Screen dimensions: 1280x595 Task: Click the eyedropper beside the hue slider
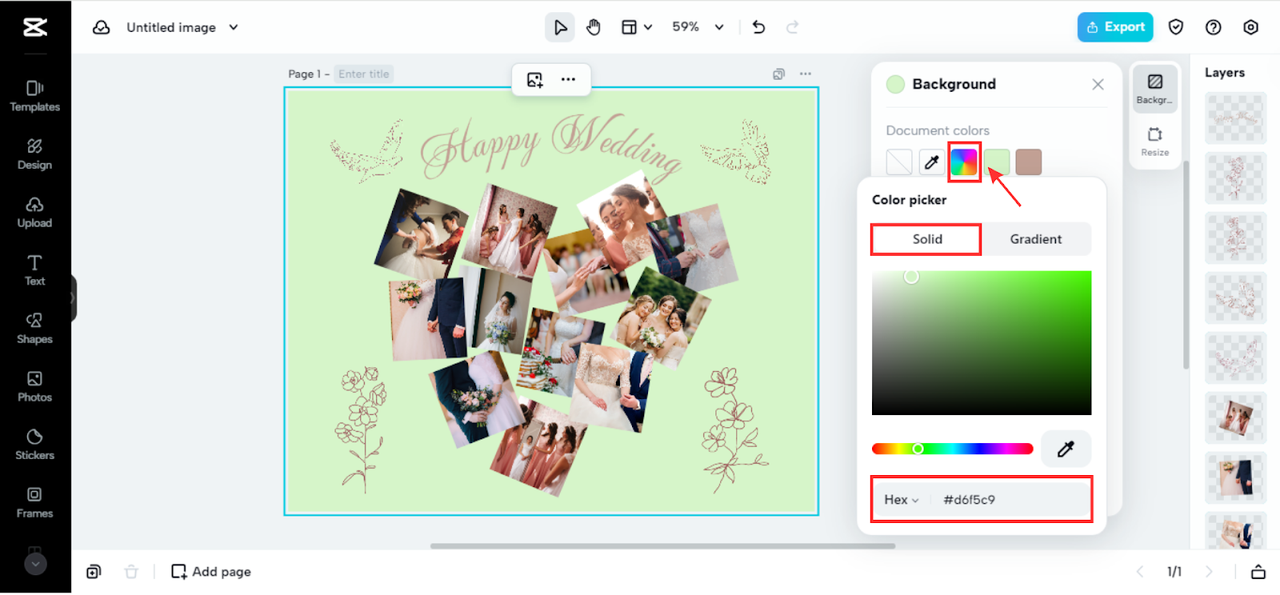1066,450
